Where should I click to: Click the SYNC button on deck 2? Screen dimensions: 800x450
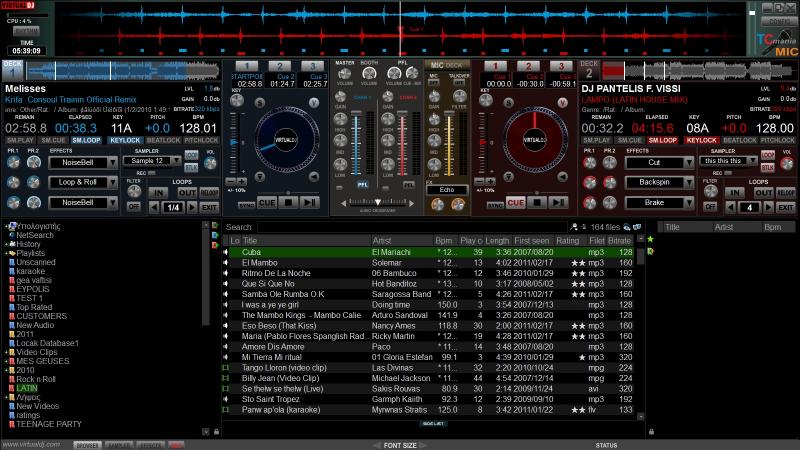click(495, 205)
